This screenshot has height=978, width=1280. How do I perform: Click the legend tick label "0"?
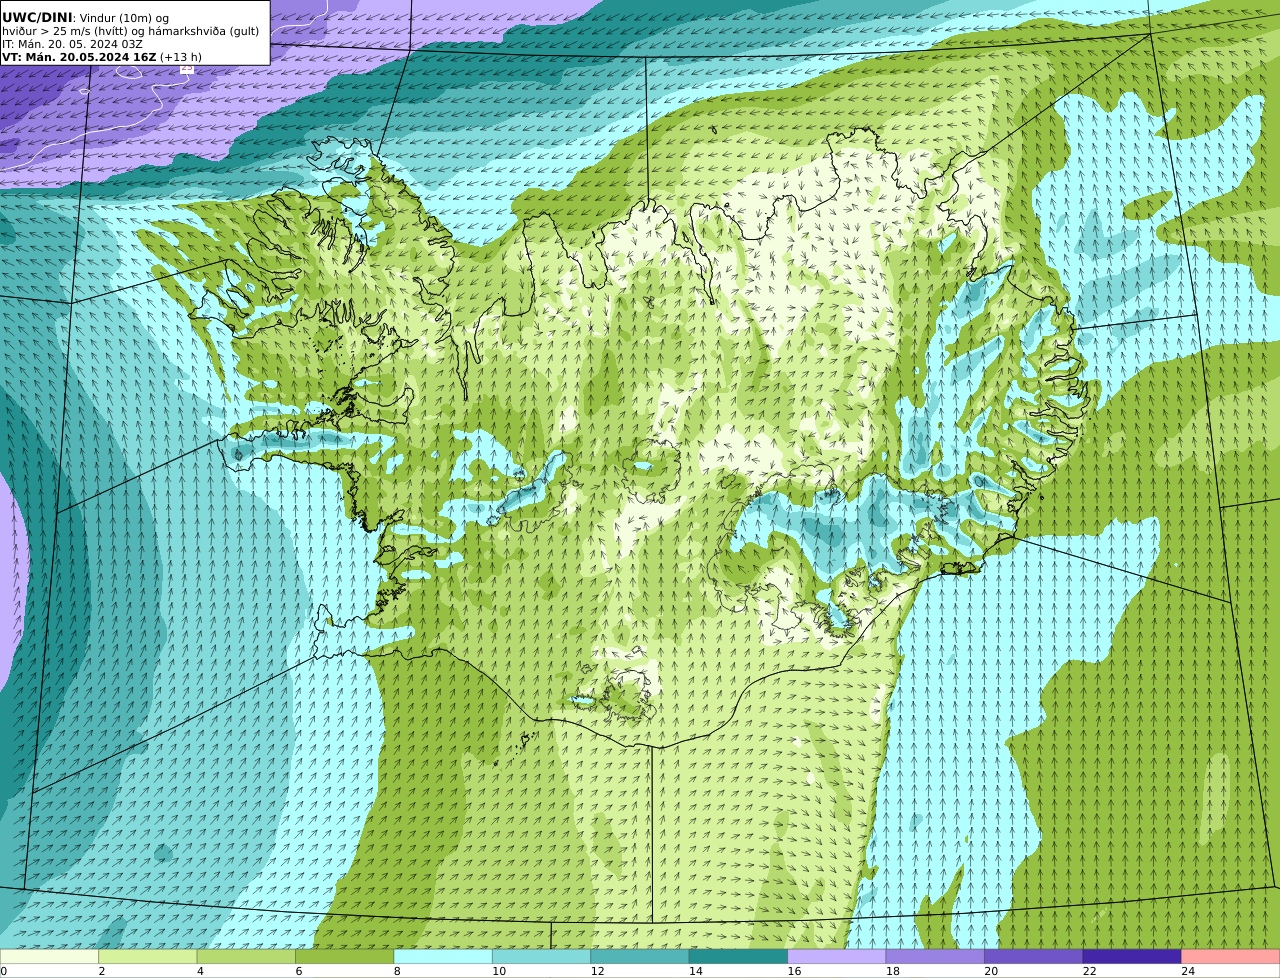click(x=4, y=971)
